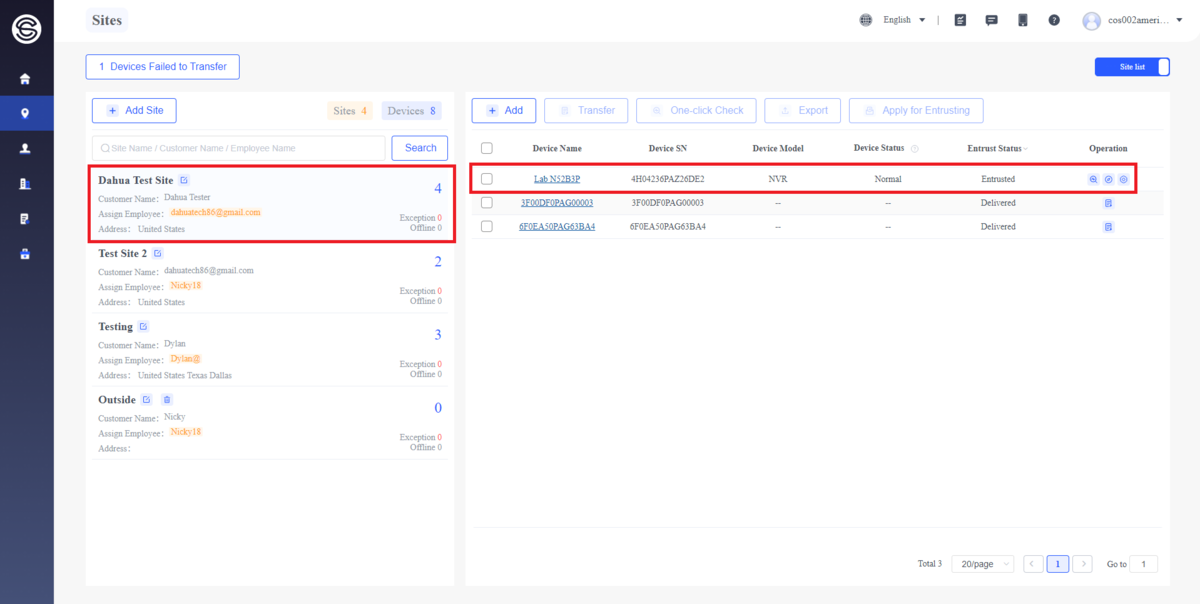Switch to the Sites 4 tab

350,111
